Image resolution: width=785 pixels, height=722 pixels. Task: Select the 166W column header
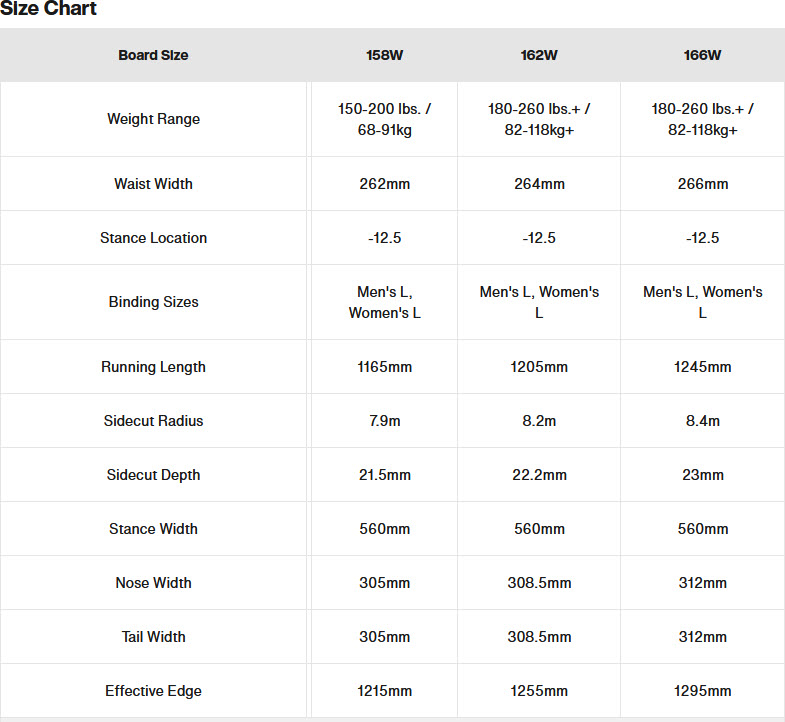(x=702, y=55)
